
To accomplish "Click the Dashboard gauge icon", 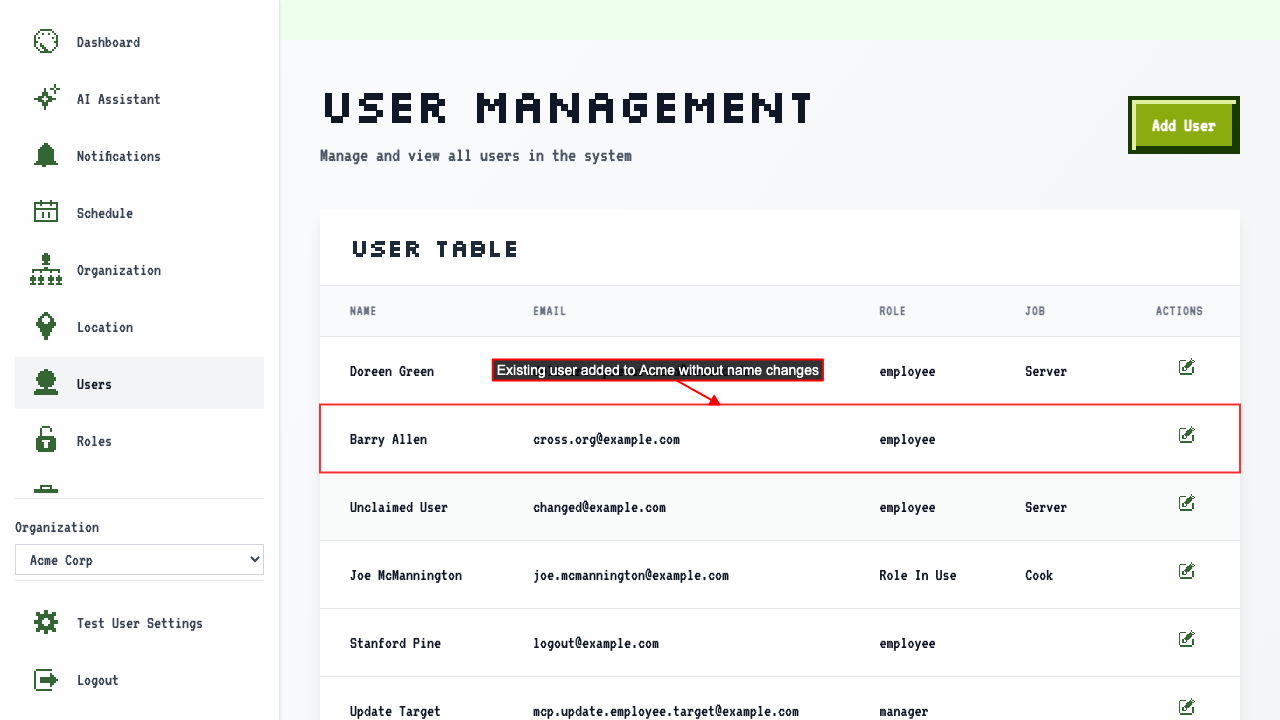I will coord(46,42).
